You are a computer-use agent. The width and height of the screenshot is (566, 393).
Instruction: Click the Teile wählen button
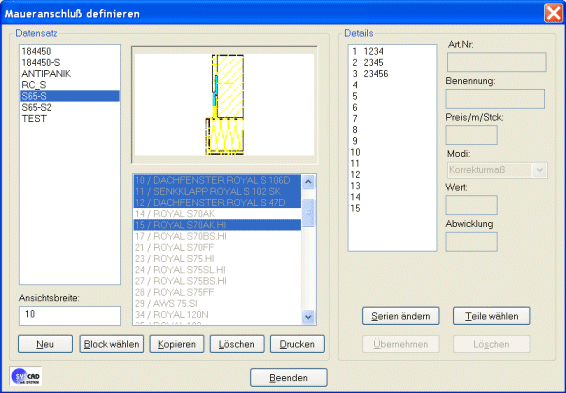[492, 316]
